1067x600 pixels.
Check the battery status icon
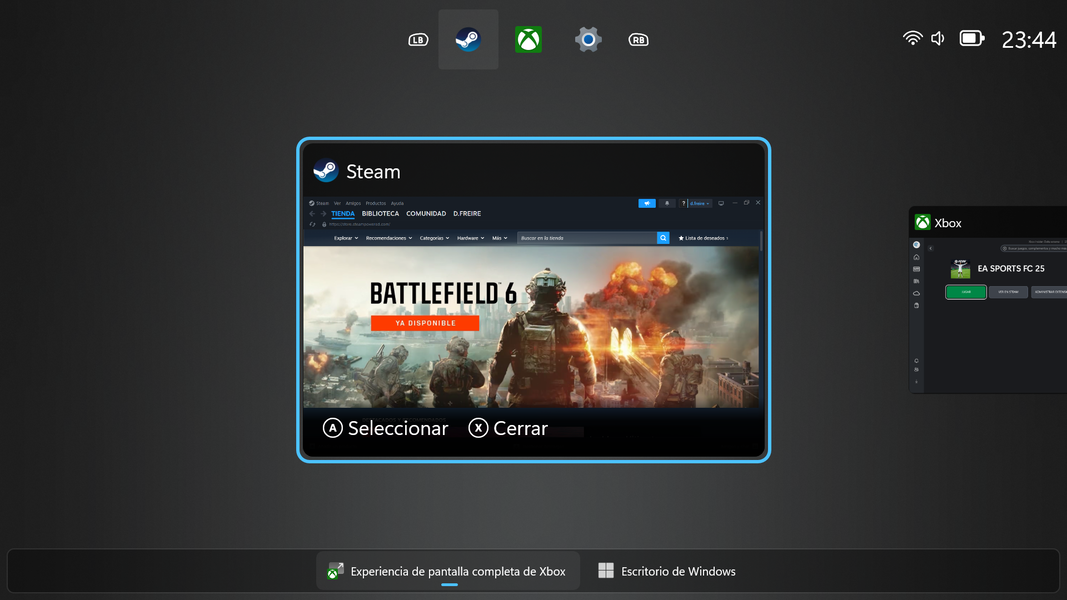(x=971, y=38)
